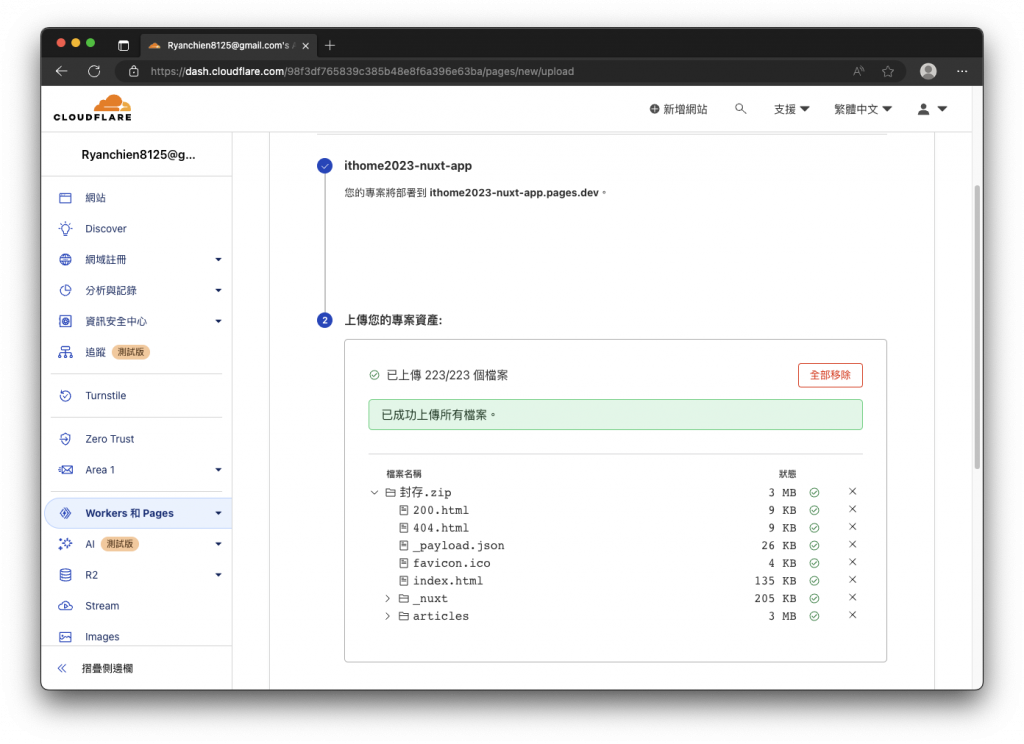This screenshot has height=744, width=1024.
Task: Click the 封存.zip green status checkmark
Action: [814, 493]
